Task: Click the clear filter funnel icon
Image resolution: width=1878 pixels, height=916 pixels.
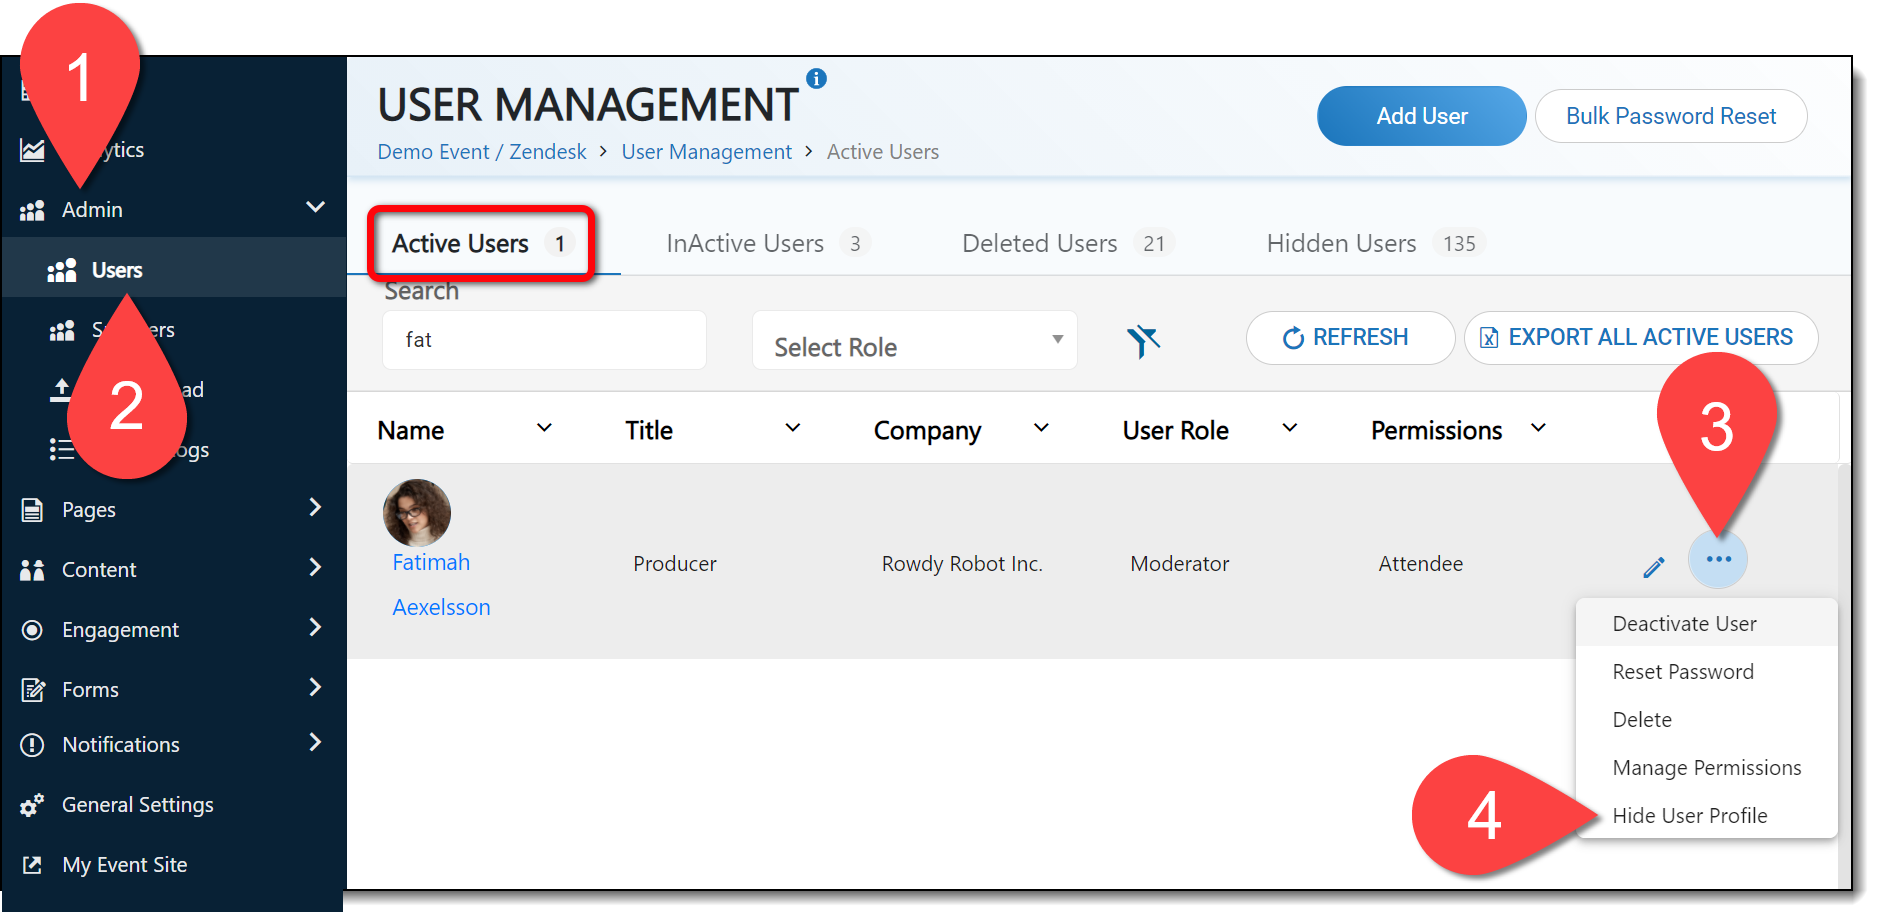Action: click(x=1143, y=341)
